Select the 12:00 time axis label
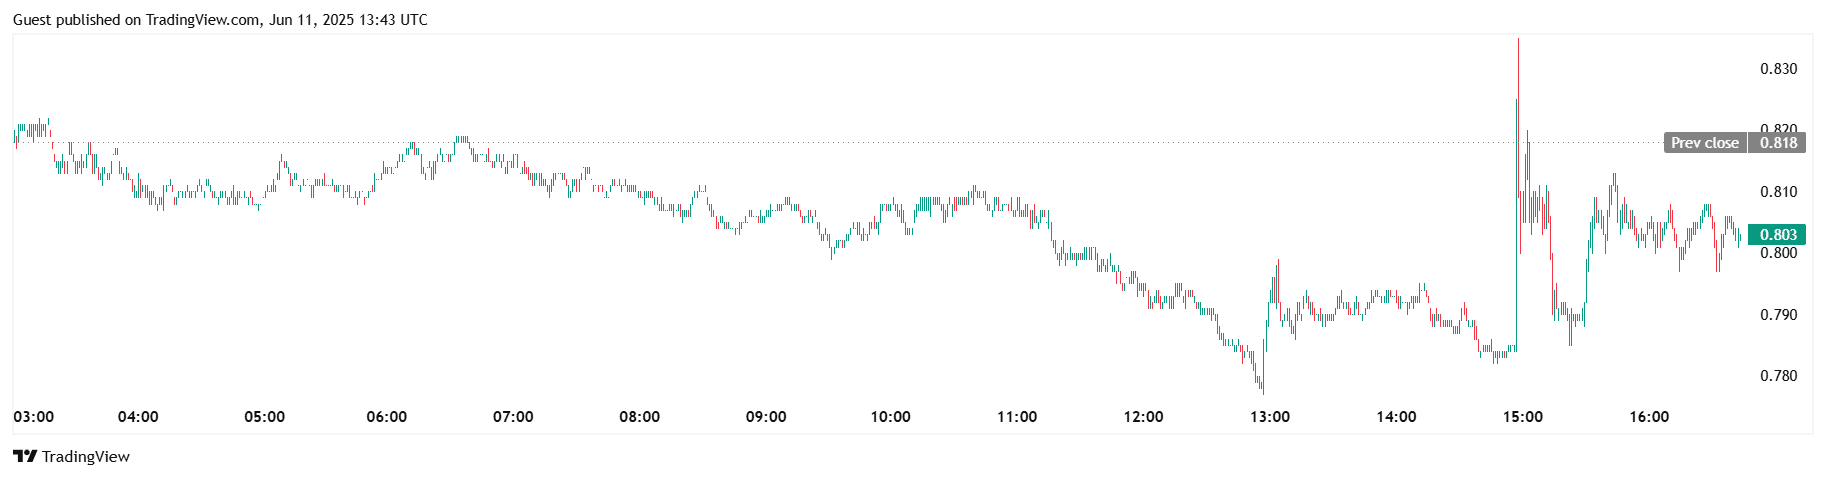This screenshot has width=1826, height=478. pyautogui.click(x=1143, y=417)
